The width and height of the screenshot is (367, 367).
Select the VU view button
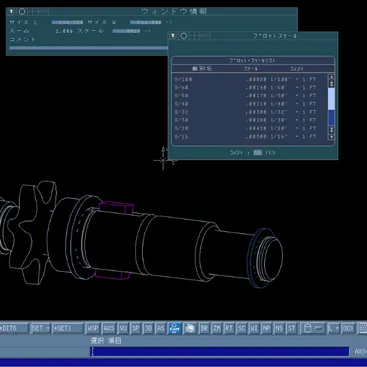coord(123,328)
